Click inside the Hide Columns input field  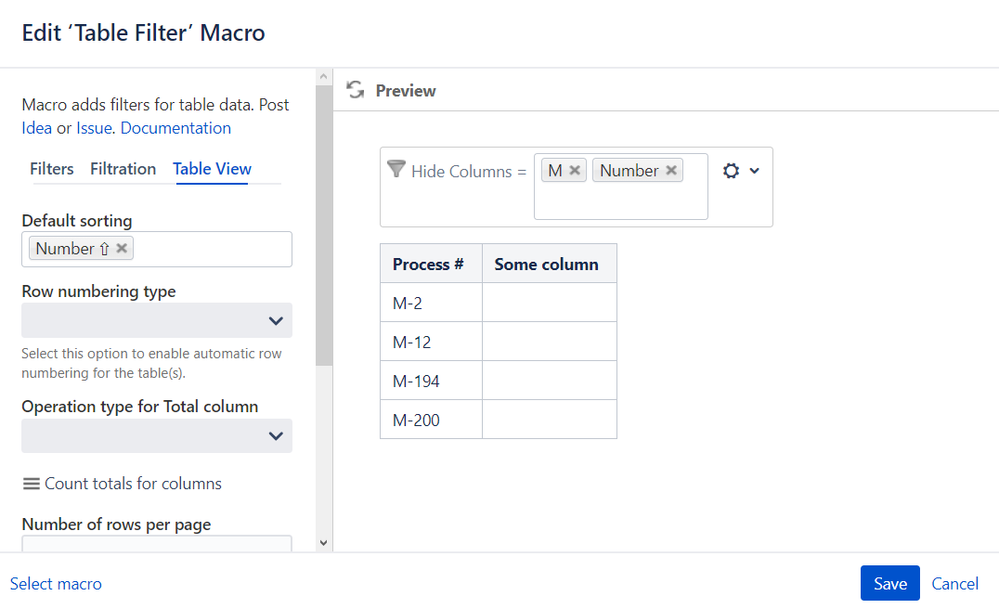(x=620, y=201)
